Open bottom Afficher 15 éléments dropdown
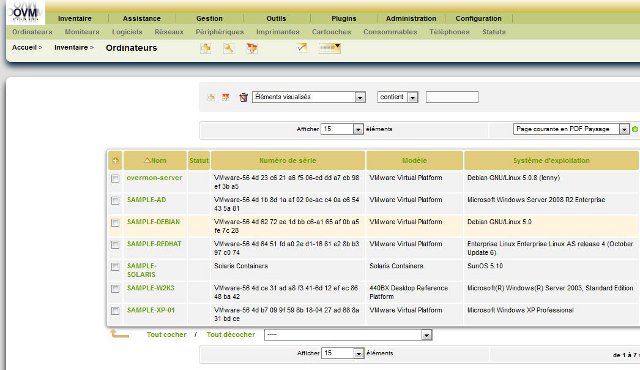 (x=342, y=353)
